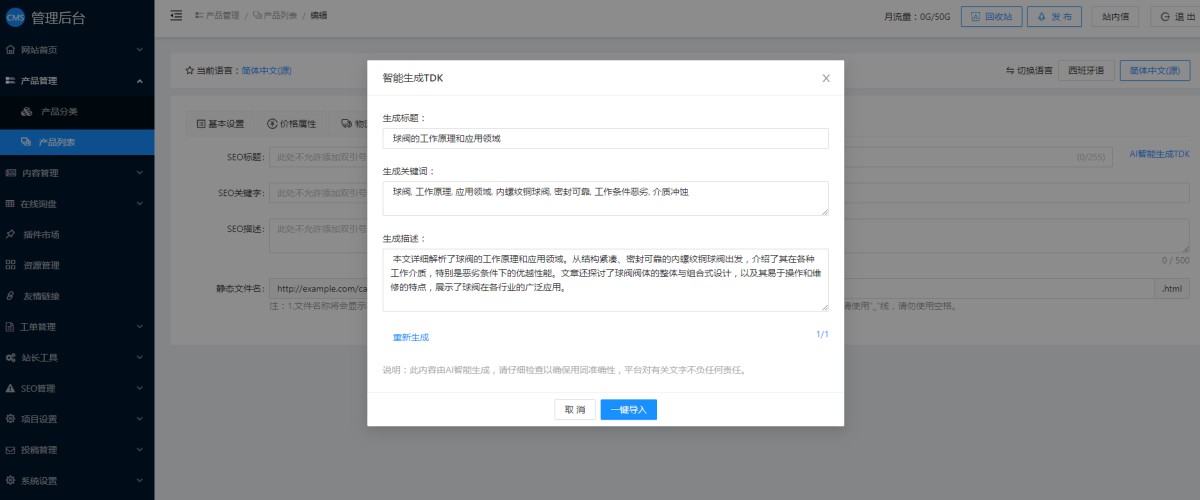The width and height of the screenshot is (1200, 500).
Task: Toggle sidebar collapse hamburger icon
Action: (x=176, y=15)
